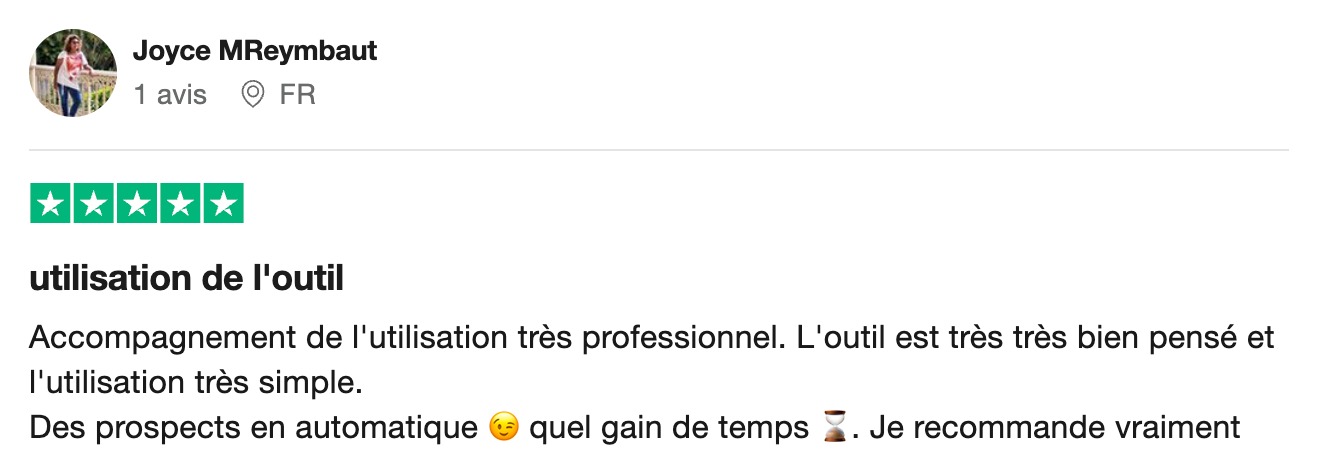Click the hourglass emoji in the review
The image size is (1326, 476).
(x=834, y=429)
